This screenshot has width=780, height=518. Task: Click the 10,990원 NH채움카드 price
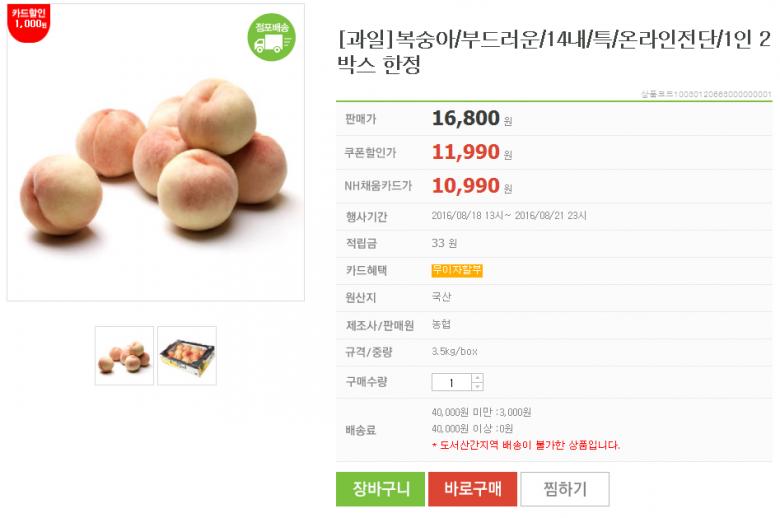pyautogui.click(x=466, y=185)
